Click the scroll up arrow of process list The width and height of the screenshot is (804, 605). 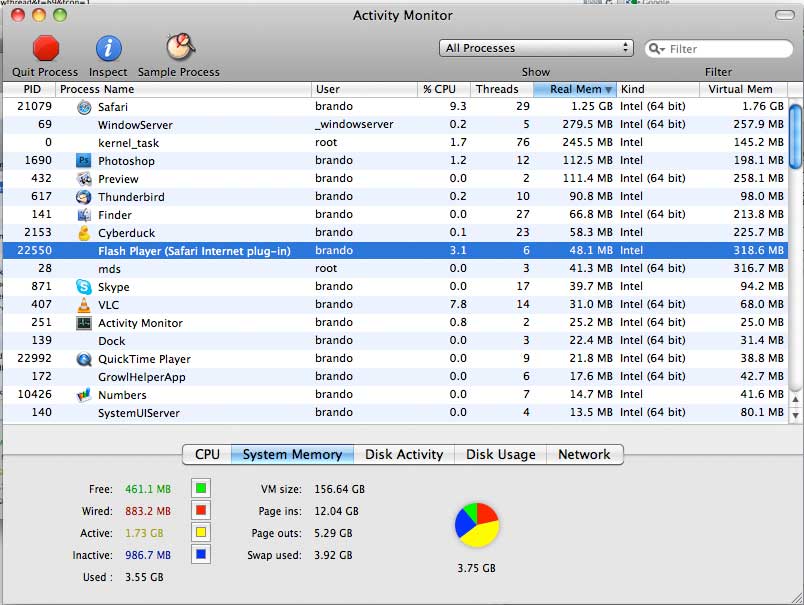(795, 399)
